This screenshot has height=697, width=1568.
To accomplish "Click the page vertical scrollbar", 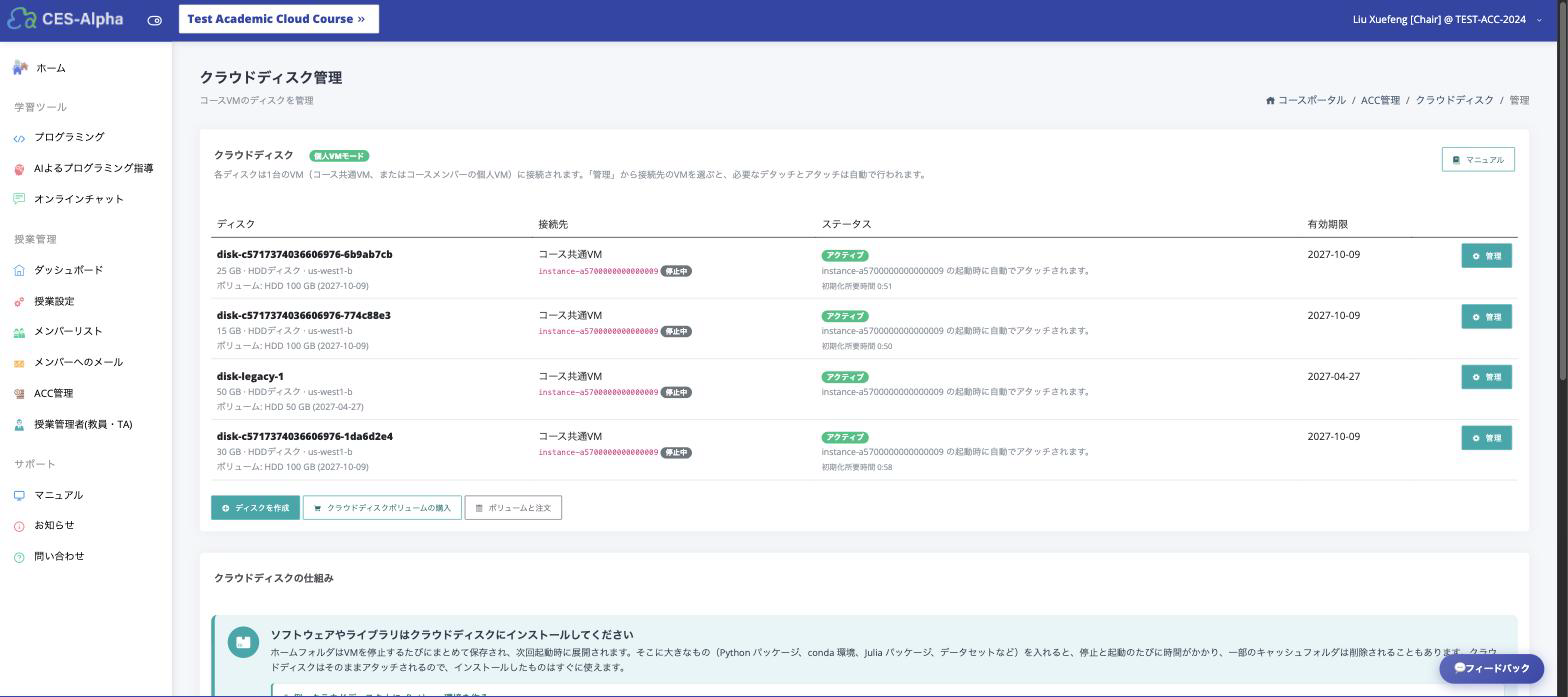I will [1562, 190].
